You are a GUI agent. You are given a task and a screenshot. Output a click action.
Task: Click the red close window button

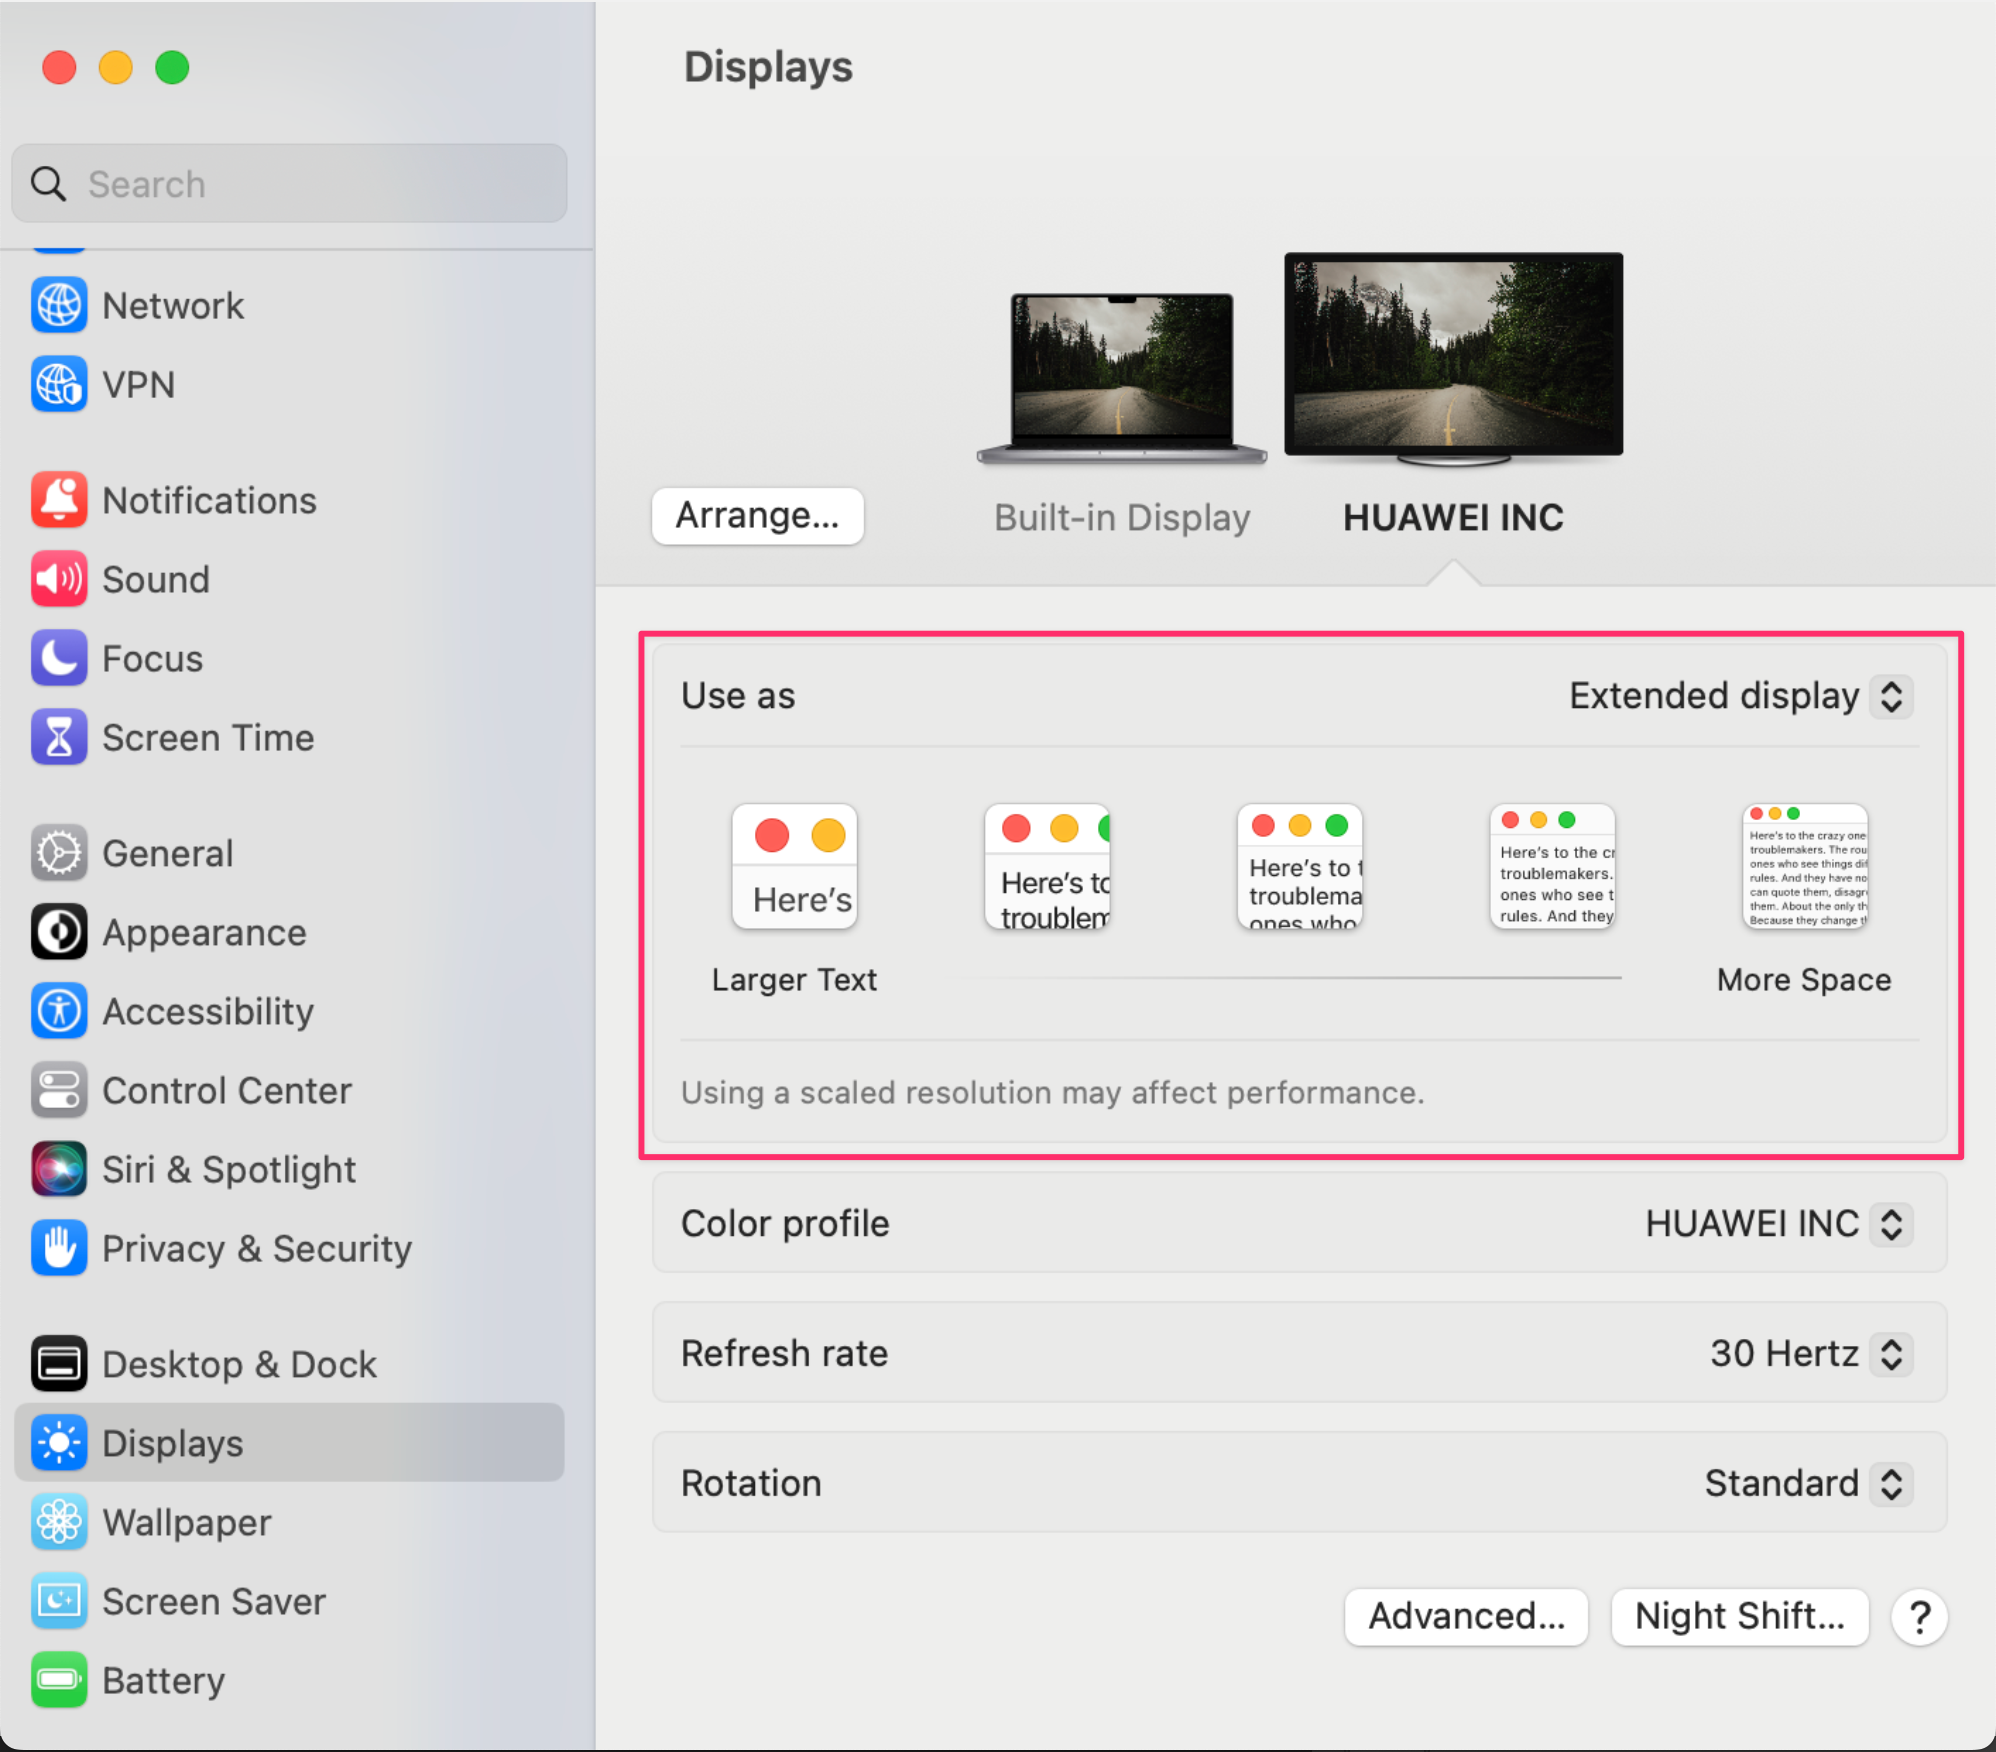pyautogui.click(x=59, y=67)
